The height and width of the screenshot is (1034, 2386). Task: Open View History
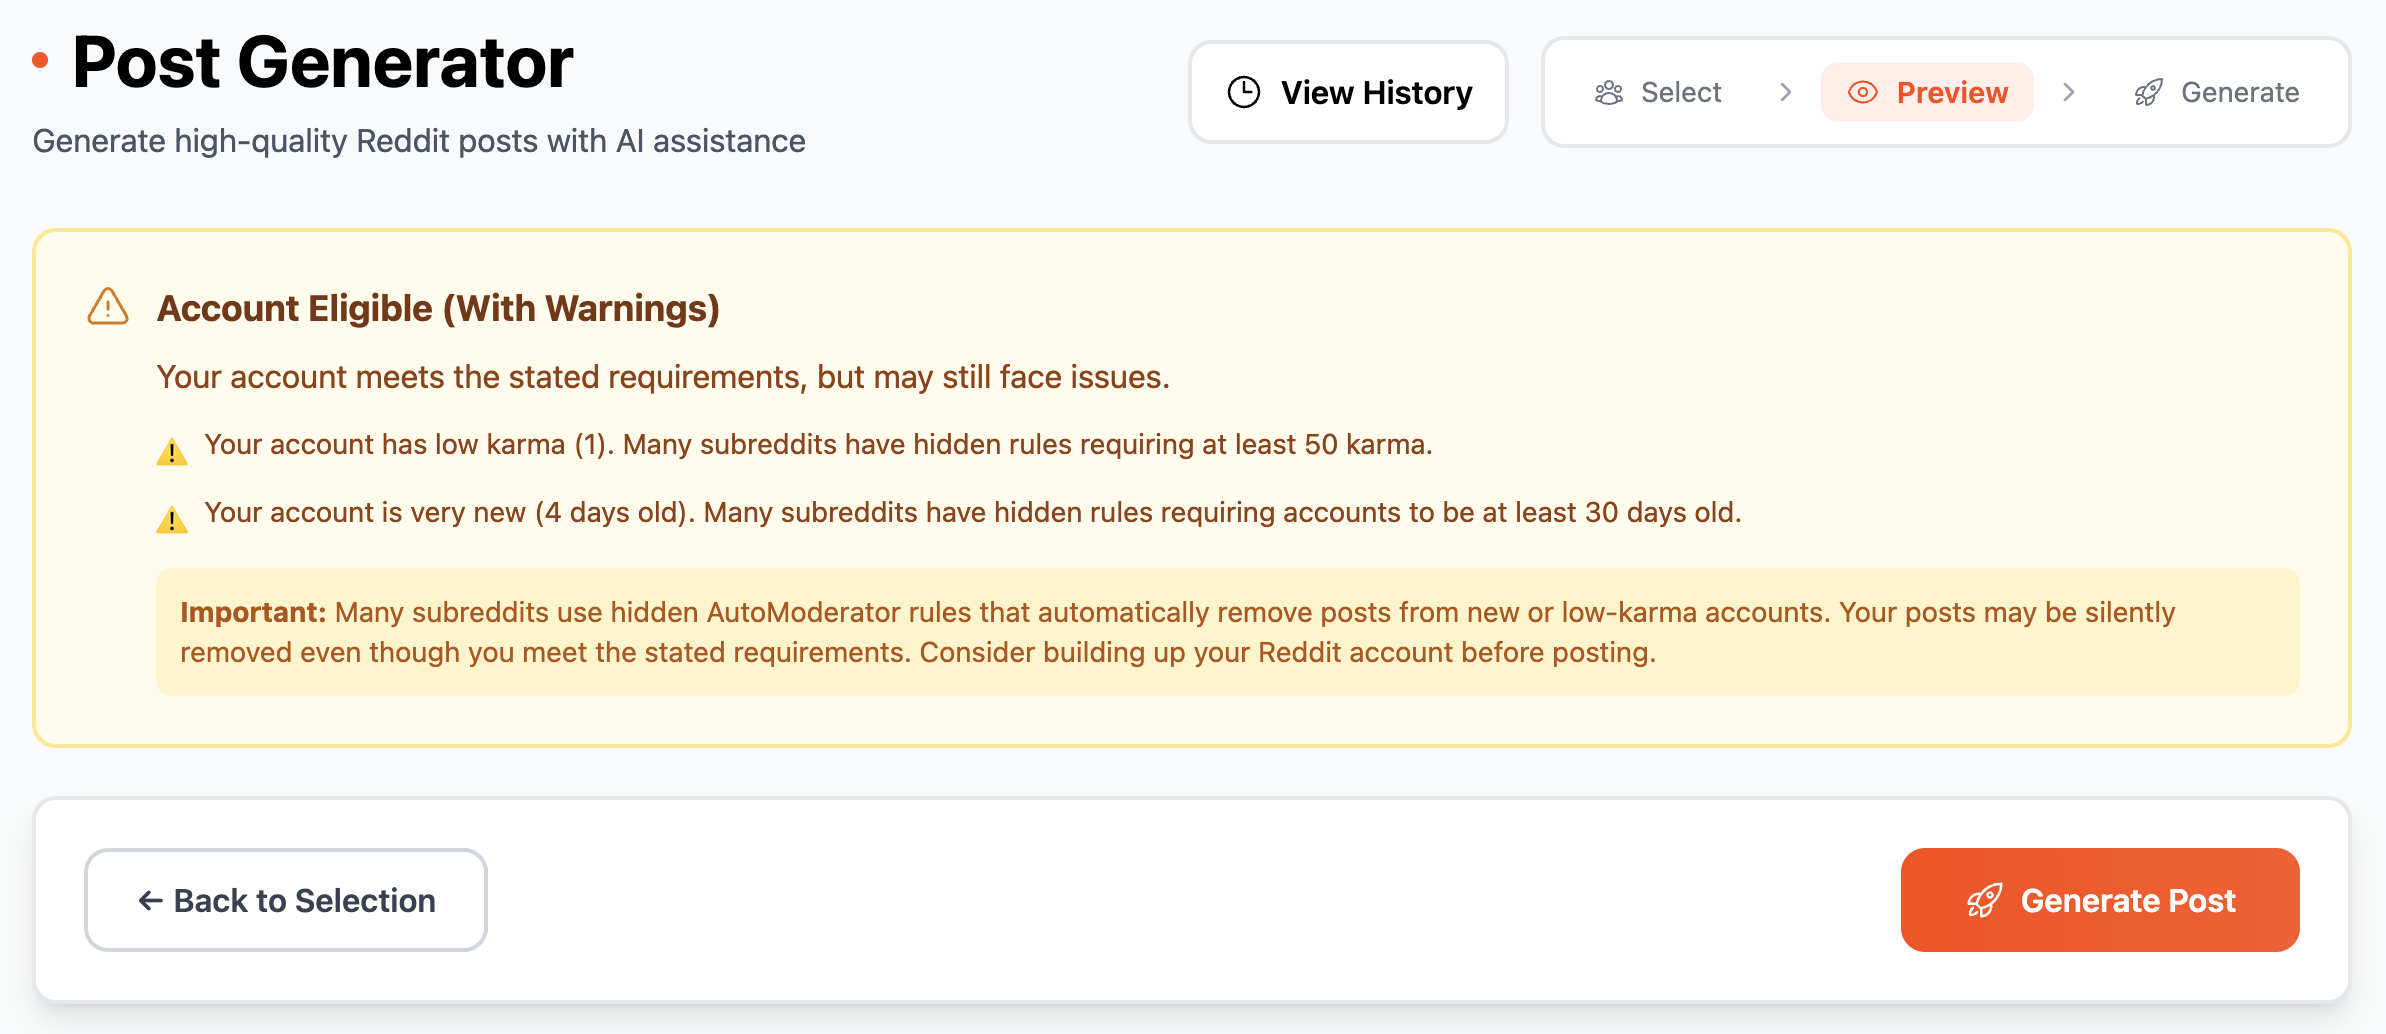(x=1348, y=92)
